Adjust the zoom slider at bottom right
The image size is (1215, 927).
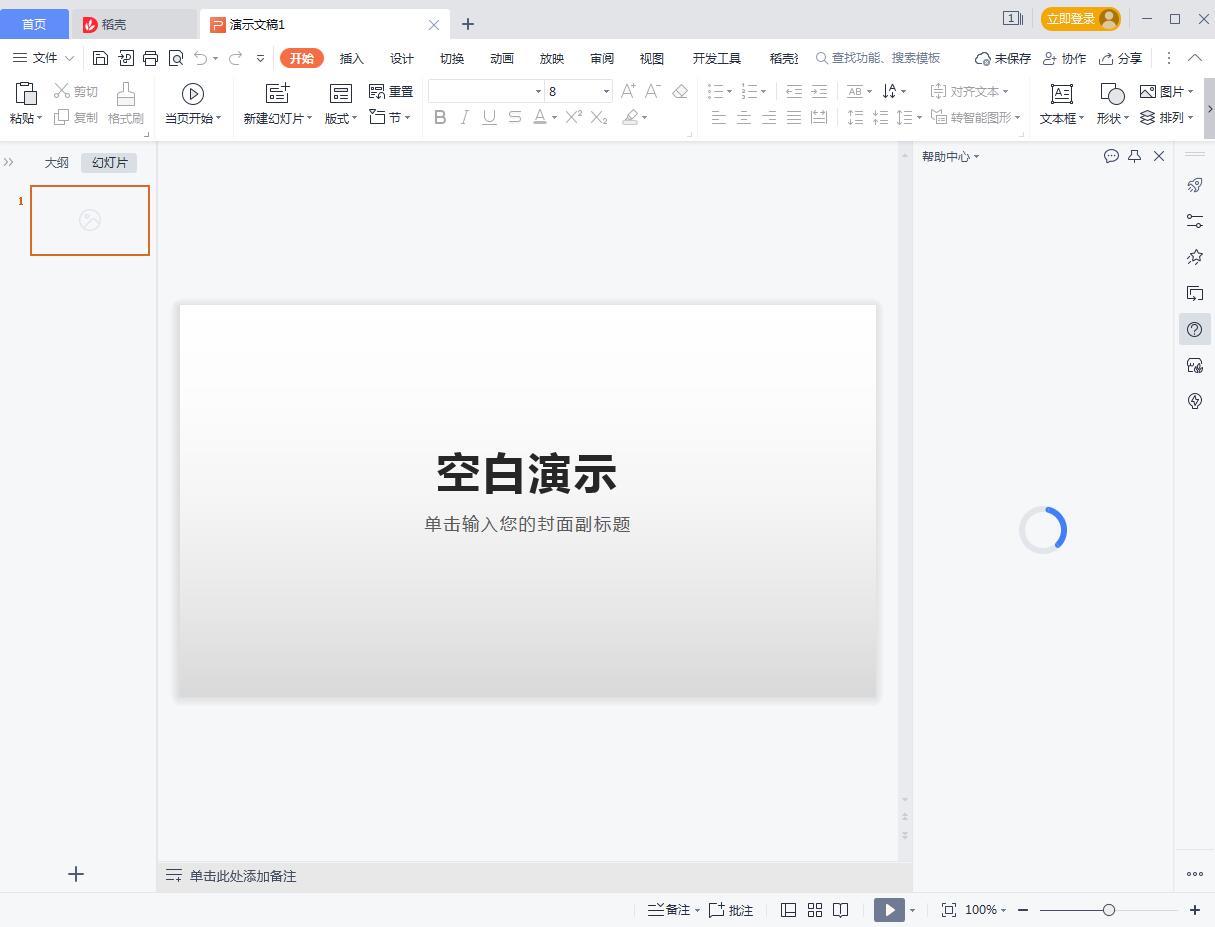(1108, 910)
